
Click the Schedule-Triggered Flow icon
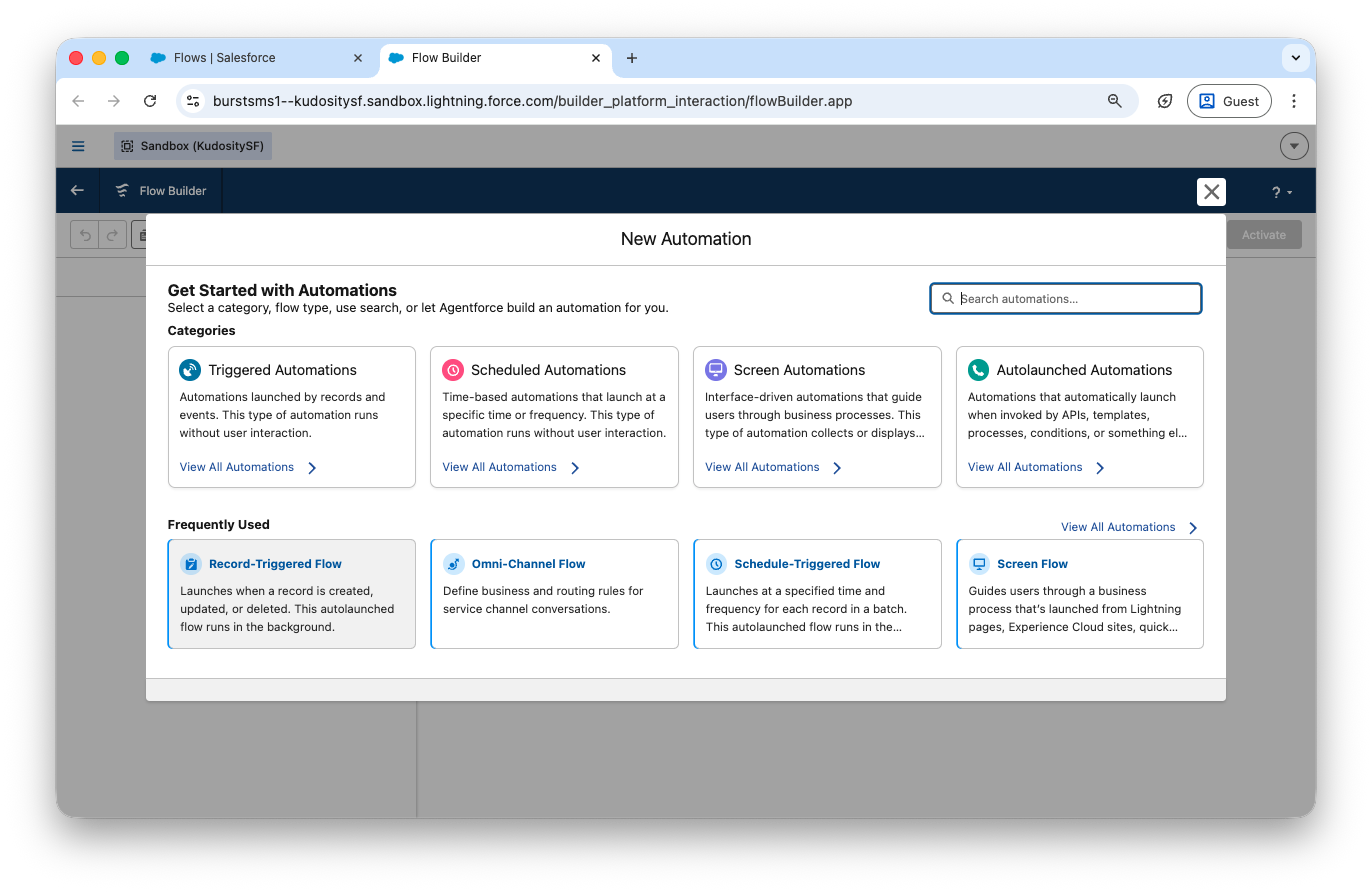tap(716, 564)
